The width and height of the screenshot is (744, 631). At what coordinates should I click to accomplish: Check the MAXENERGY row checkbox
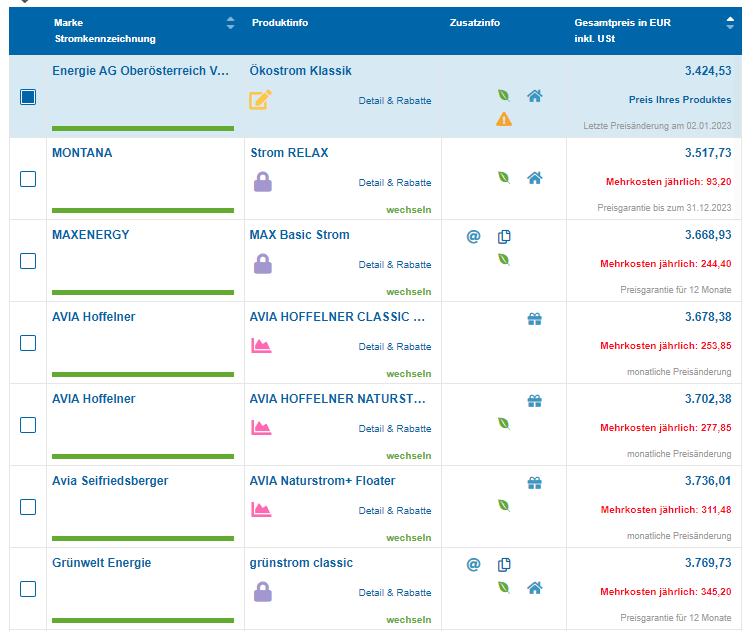[28, 261]
